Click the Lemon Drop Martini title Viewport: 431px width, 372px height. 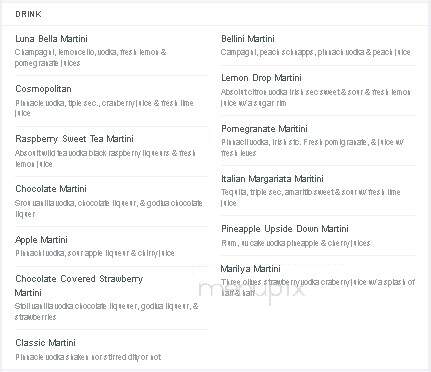click(x=261, y=78)
